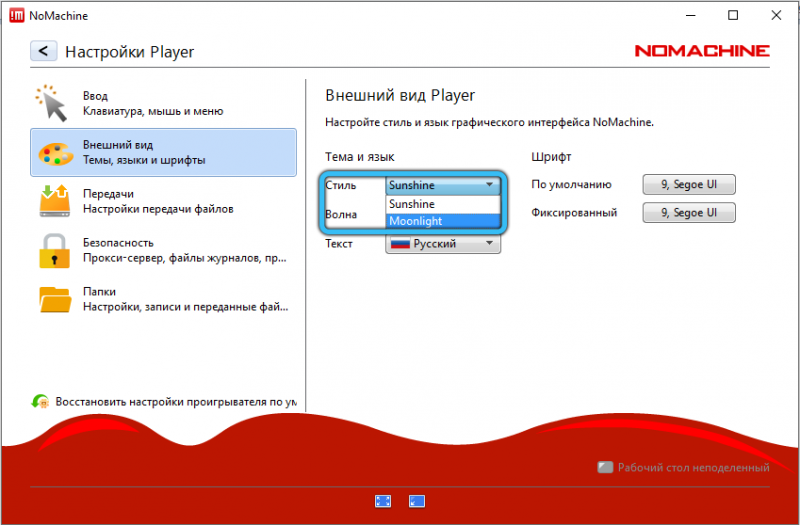This screenshot has width=800, height=525.
Task: Open the По умолчанию font button
Action: click(x=689, y=185)
